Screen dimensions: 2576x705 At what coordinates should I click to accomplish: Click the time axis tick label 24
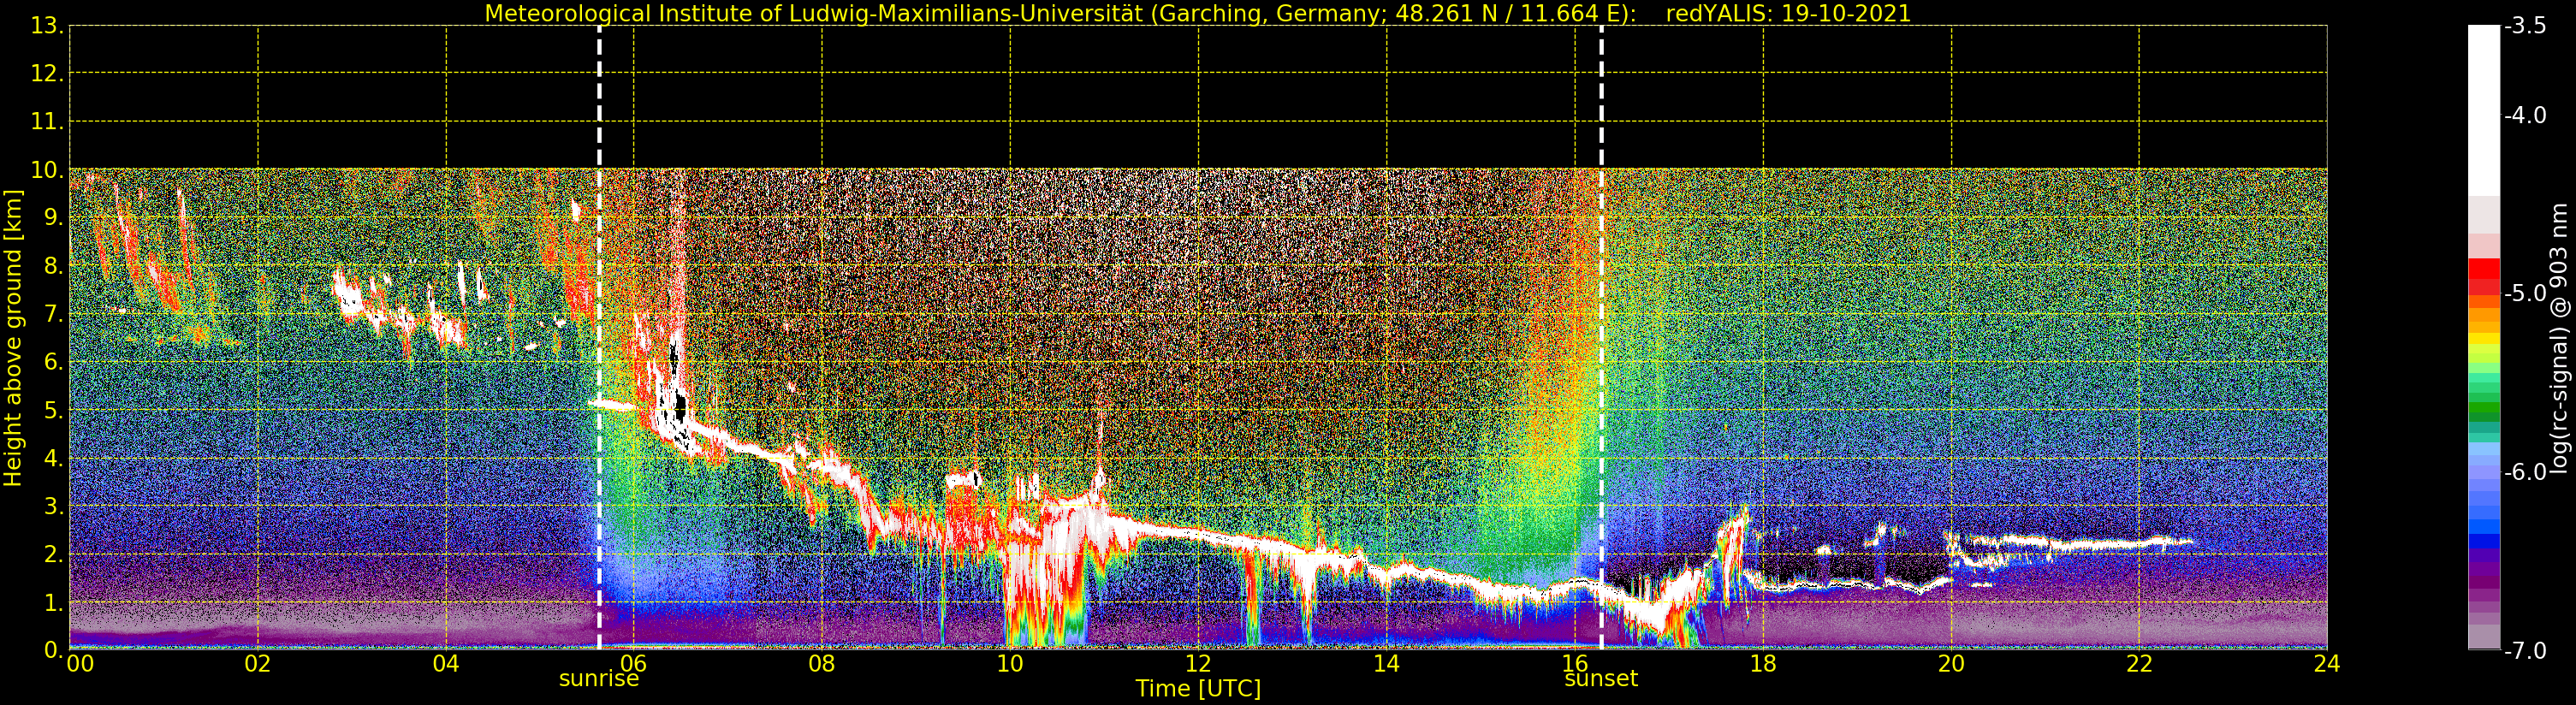click(2327, 664)
